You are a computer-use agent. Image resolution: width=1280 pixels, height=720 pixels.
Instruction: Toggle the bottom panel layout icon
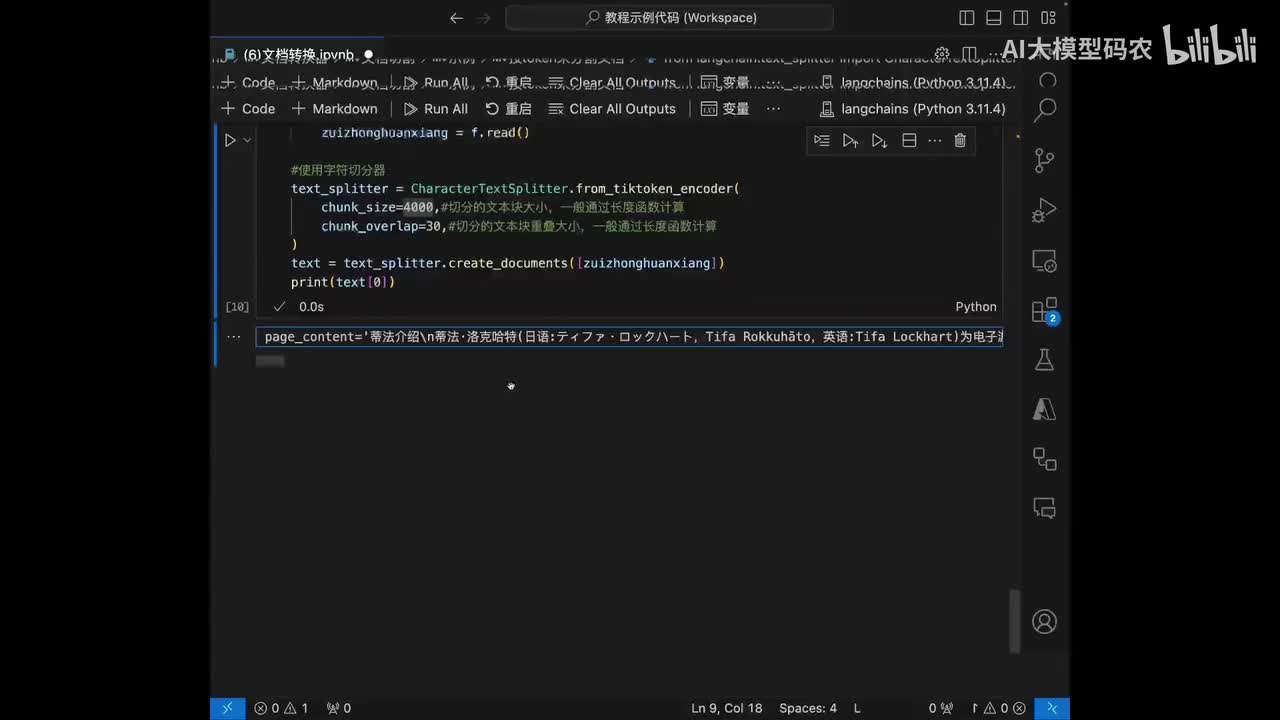(994, 18)
